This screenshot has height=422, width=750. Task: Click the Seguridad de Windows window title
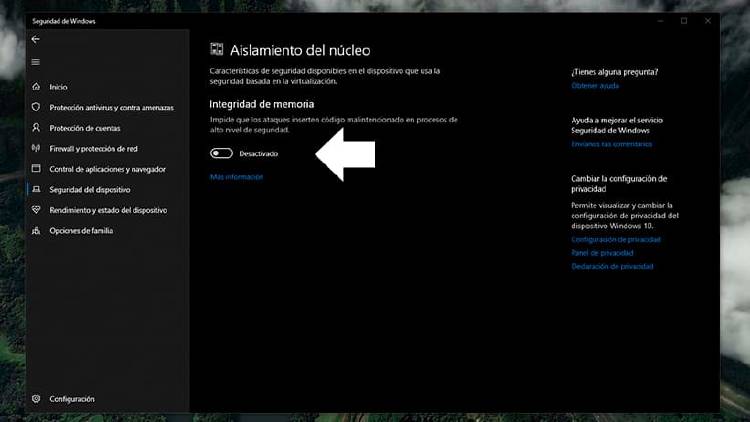coord(64,21)
